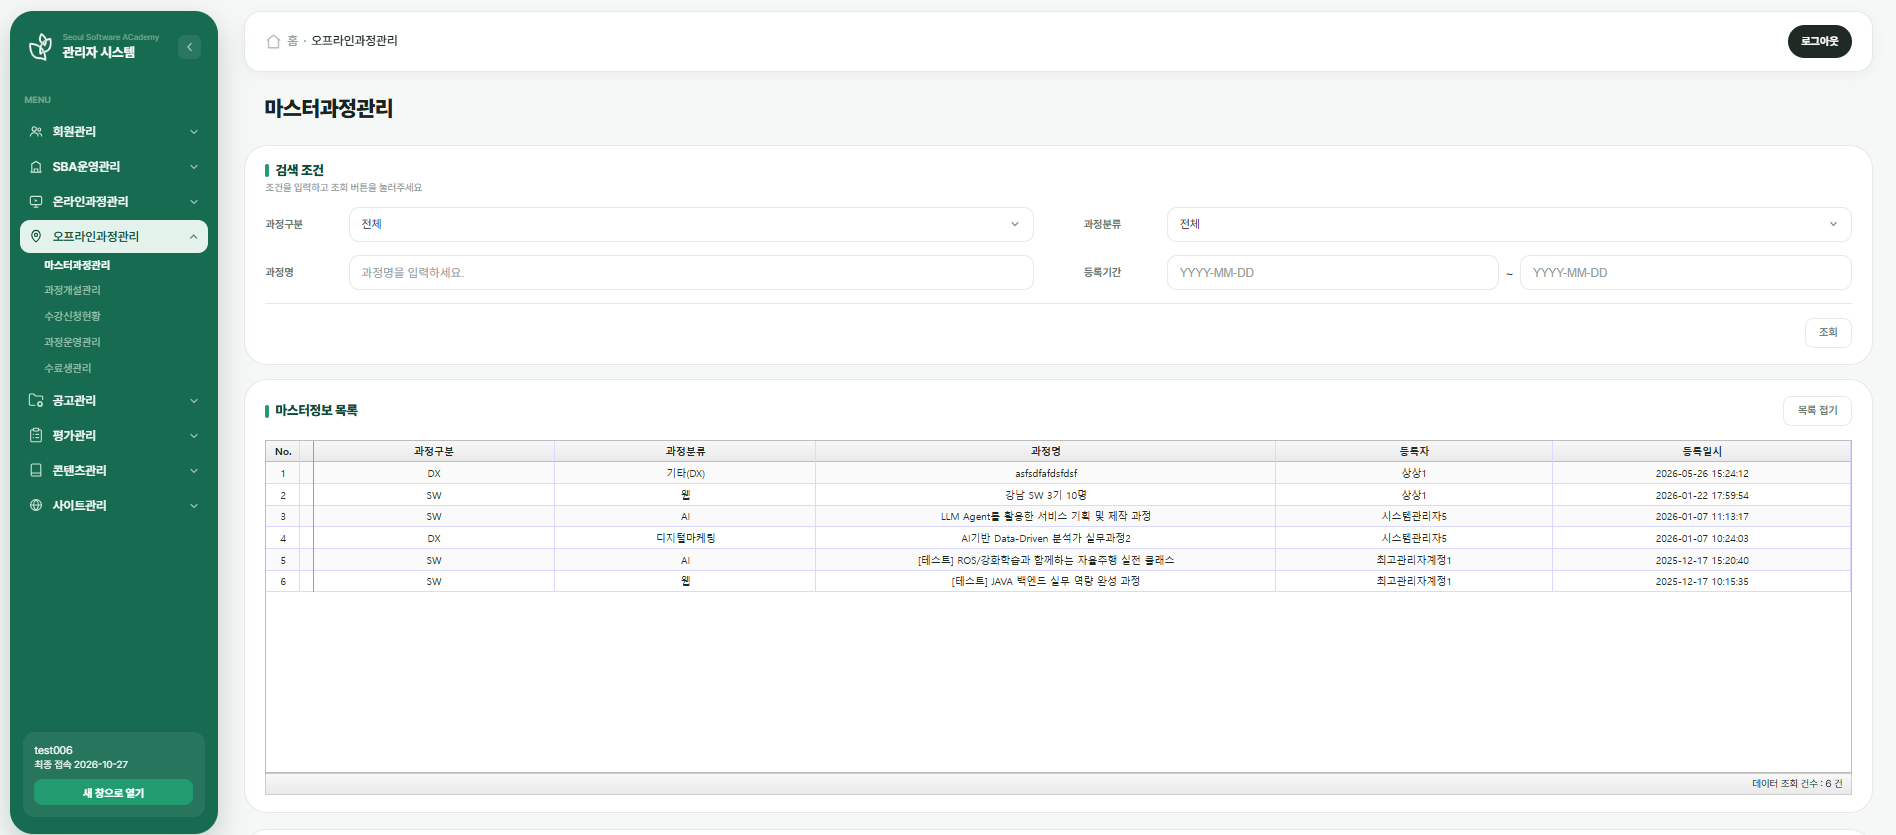1896x835 pixels.
Task: Expand the 온라인과정관리 menu chevron
Action: pos(194,202)
